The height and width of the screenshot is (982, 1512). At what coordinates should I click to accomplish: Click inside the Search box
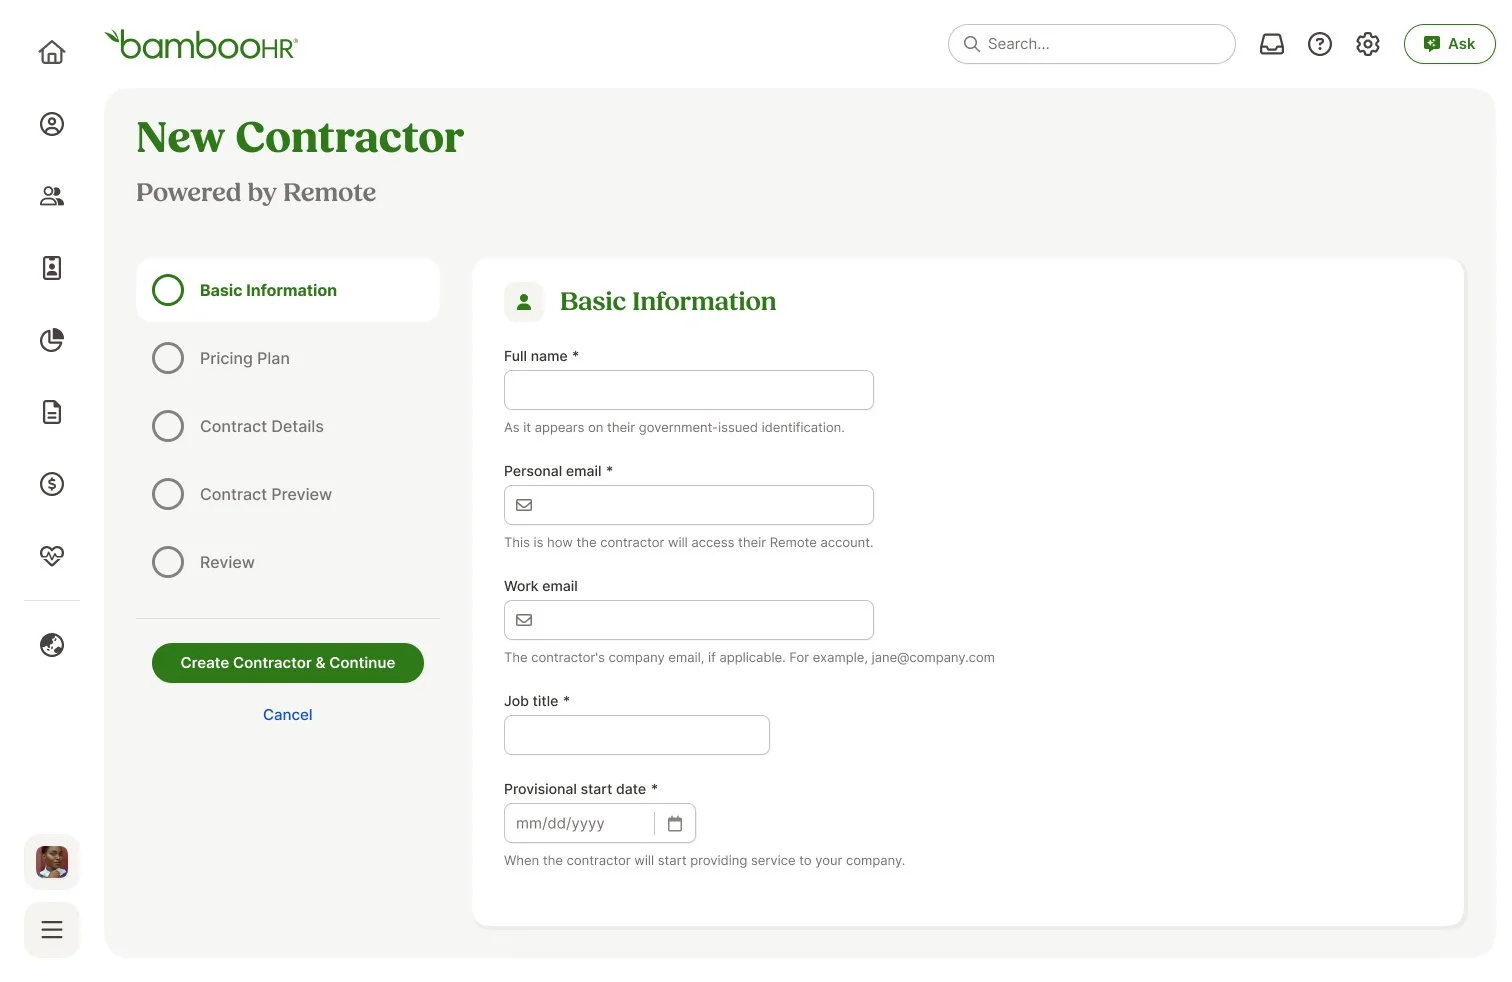1092,44
